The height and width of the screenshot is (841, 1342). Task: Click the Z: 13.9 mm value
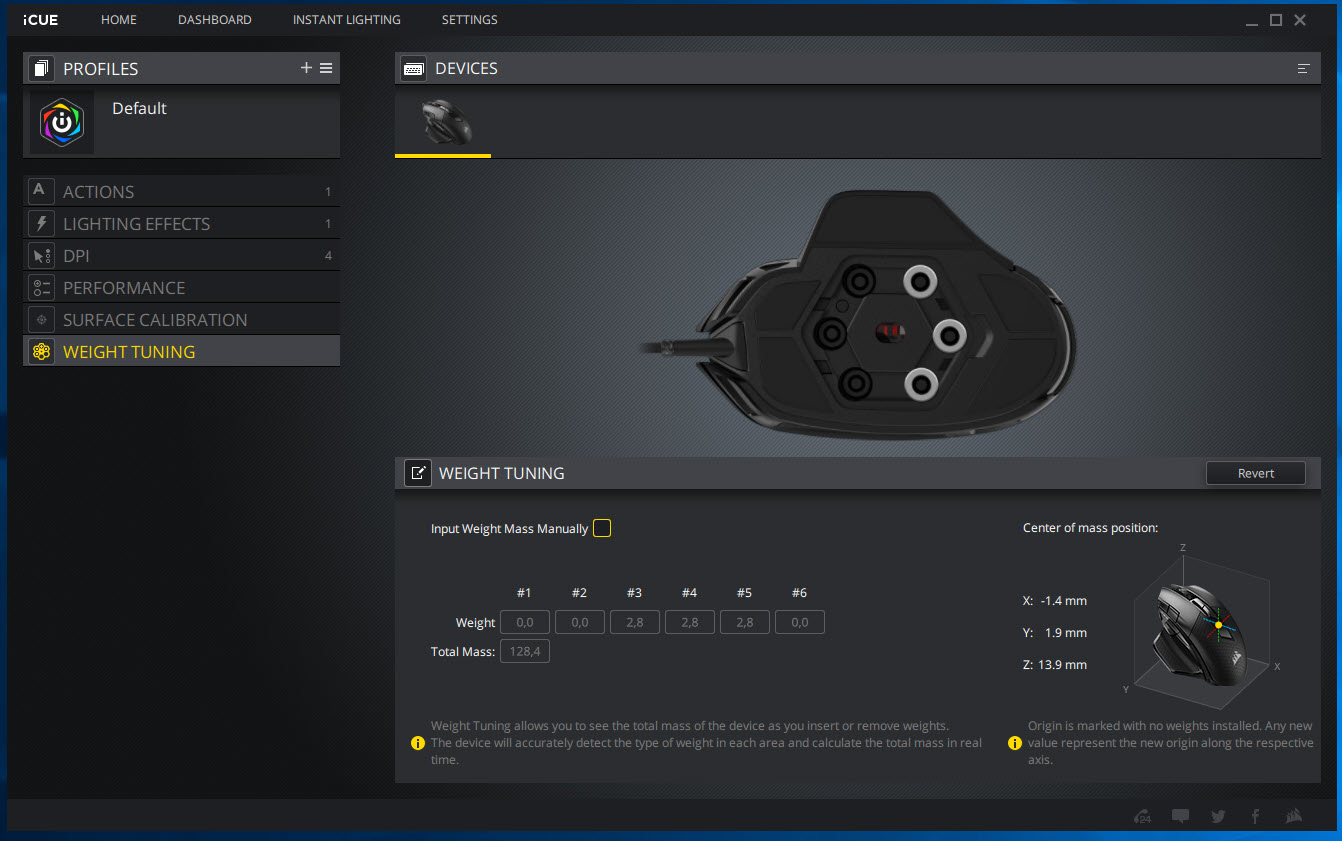click(1054, 664)
